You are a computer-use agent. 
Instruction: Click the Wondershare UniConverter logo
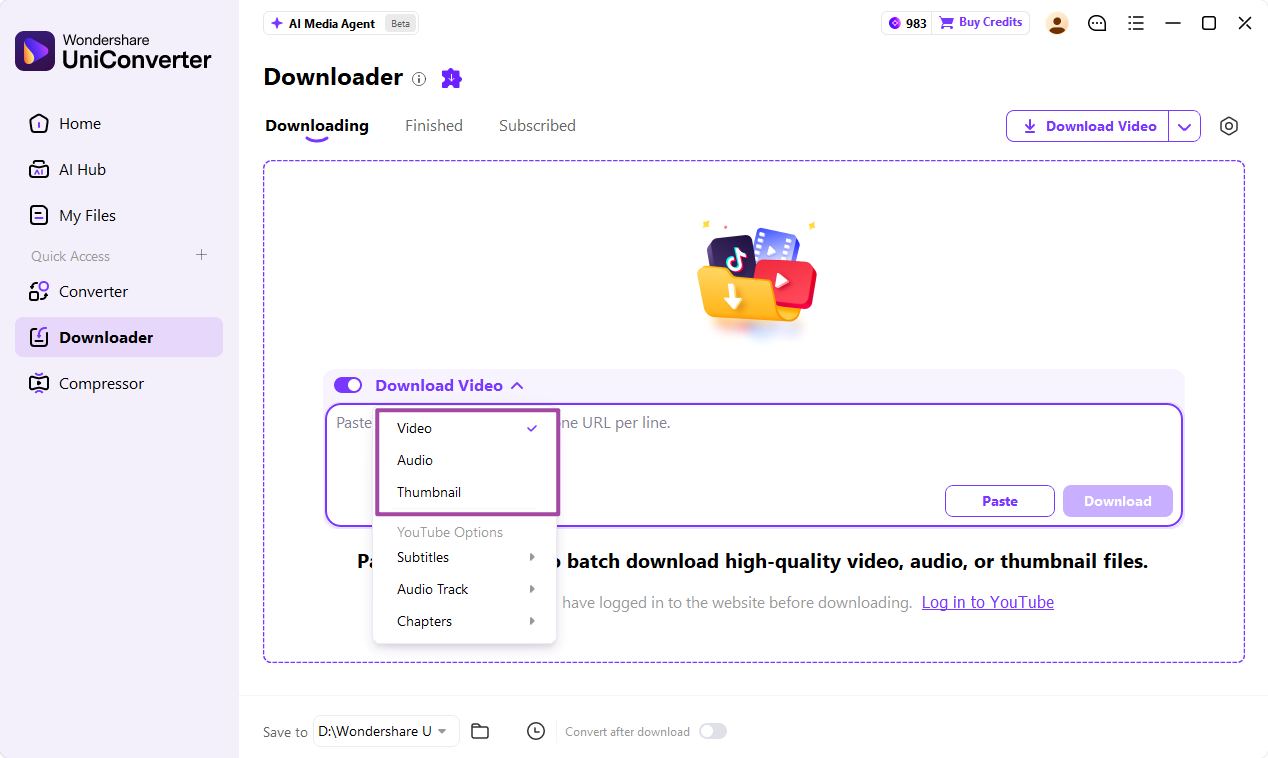click(113, 51)
